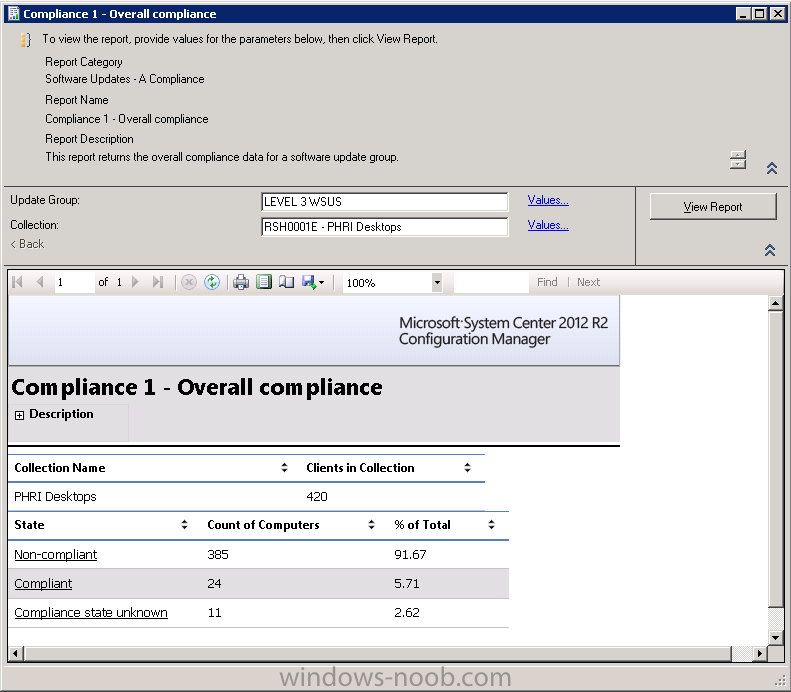The height and width of the screenshot is (692, 791).
Task: Go to first page of the report
Action: tap(17, 282)
